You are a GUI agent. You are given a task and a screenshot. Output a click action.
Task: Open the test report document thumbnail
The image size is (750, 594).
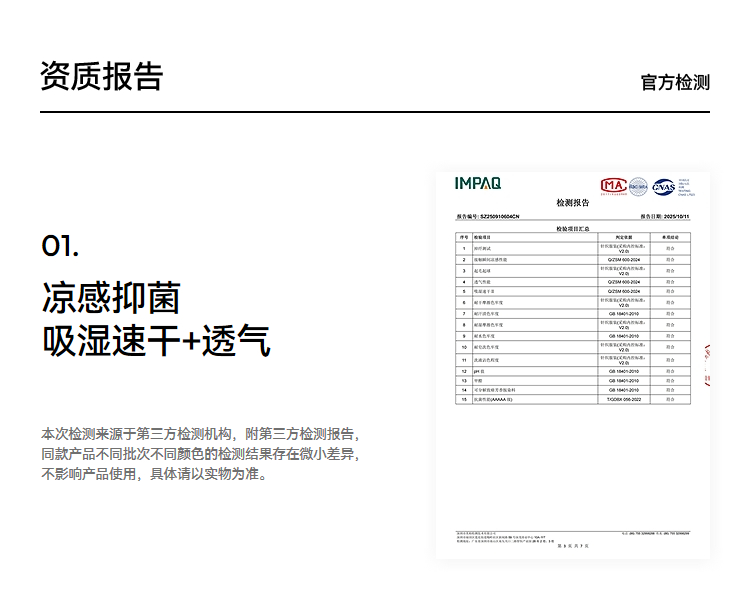[x=573, y=365]
